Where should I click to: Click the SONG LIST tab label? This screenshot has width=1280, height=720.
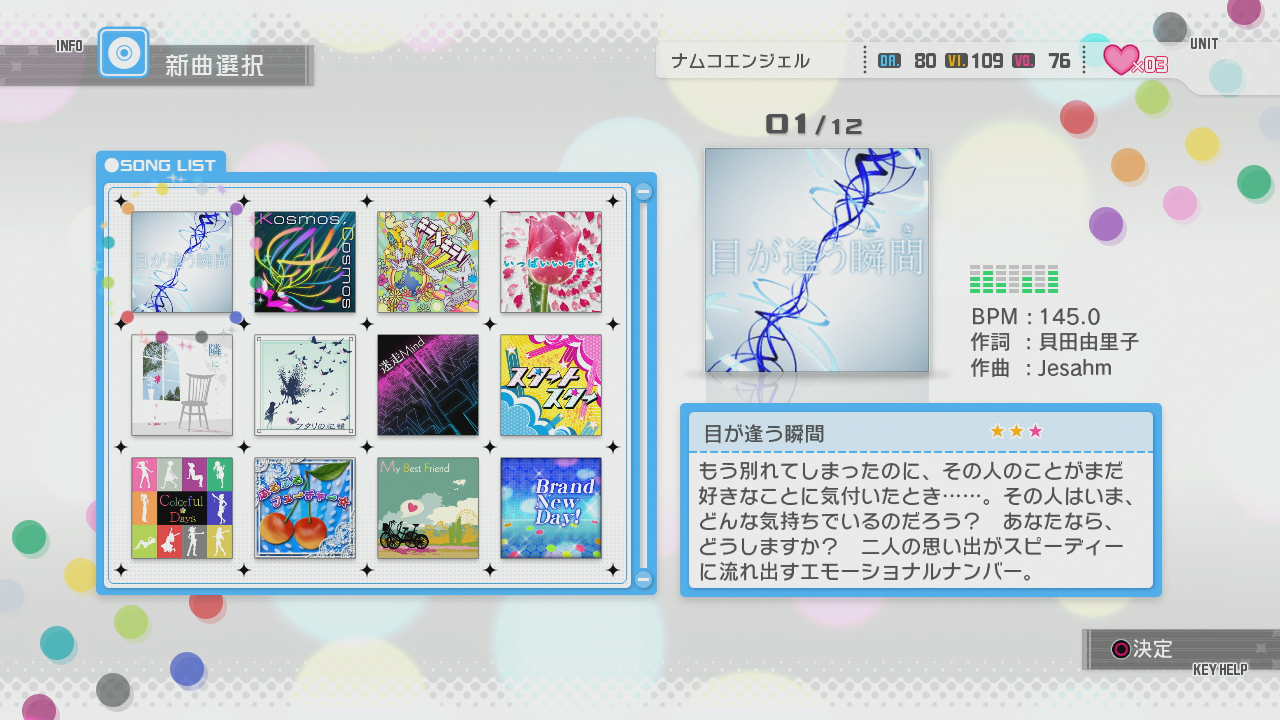[x=161, y=165]
